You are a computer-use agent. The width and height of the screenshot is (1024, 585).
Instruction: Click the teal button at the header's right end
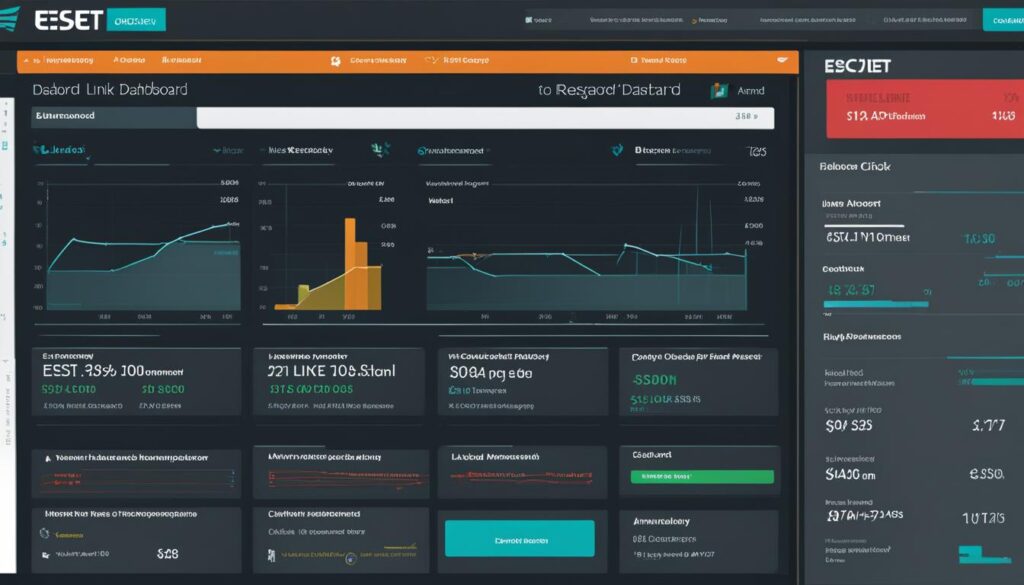[1004, 20]
